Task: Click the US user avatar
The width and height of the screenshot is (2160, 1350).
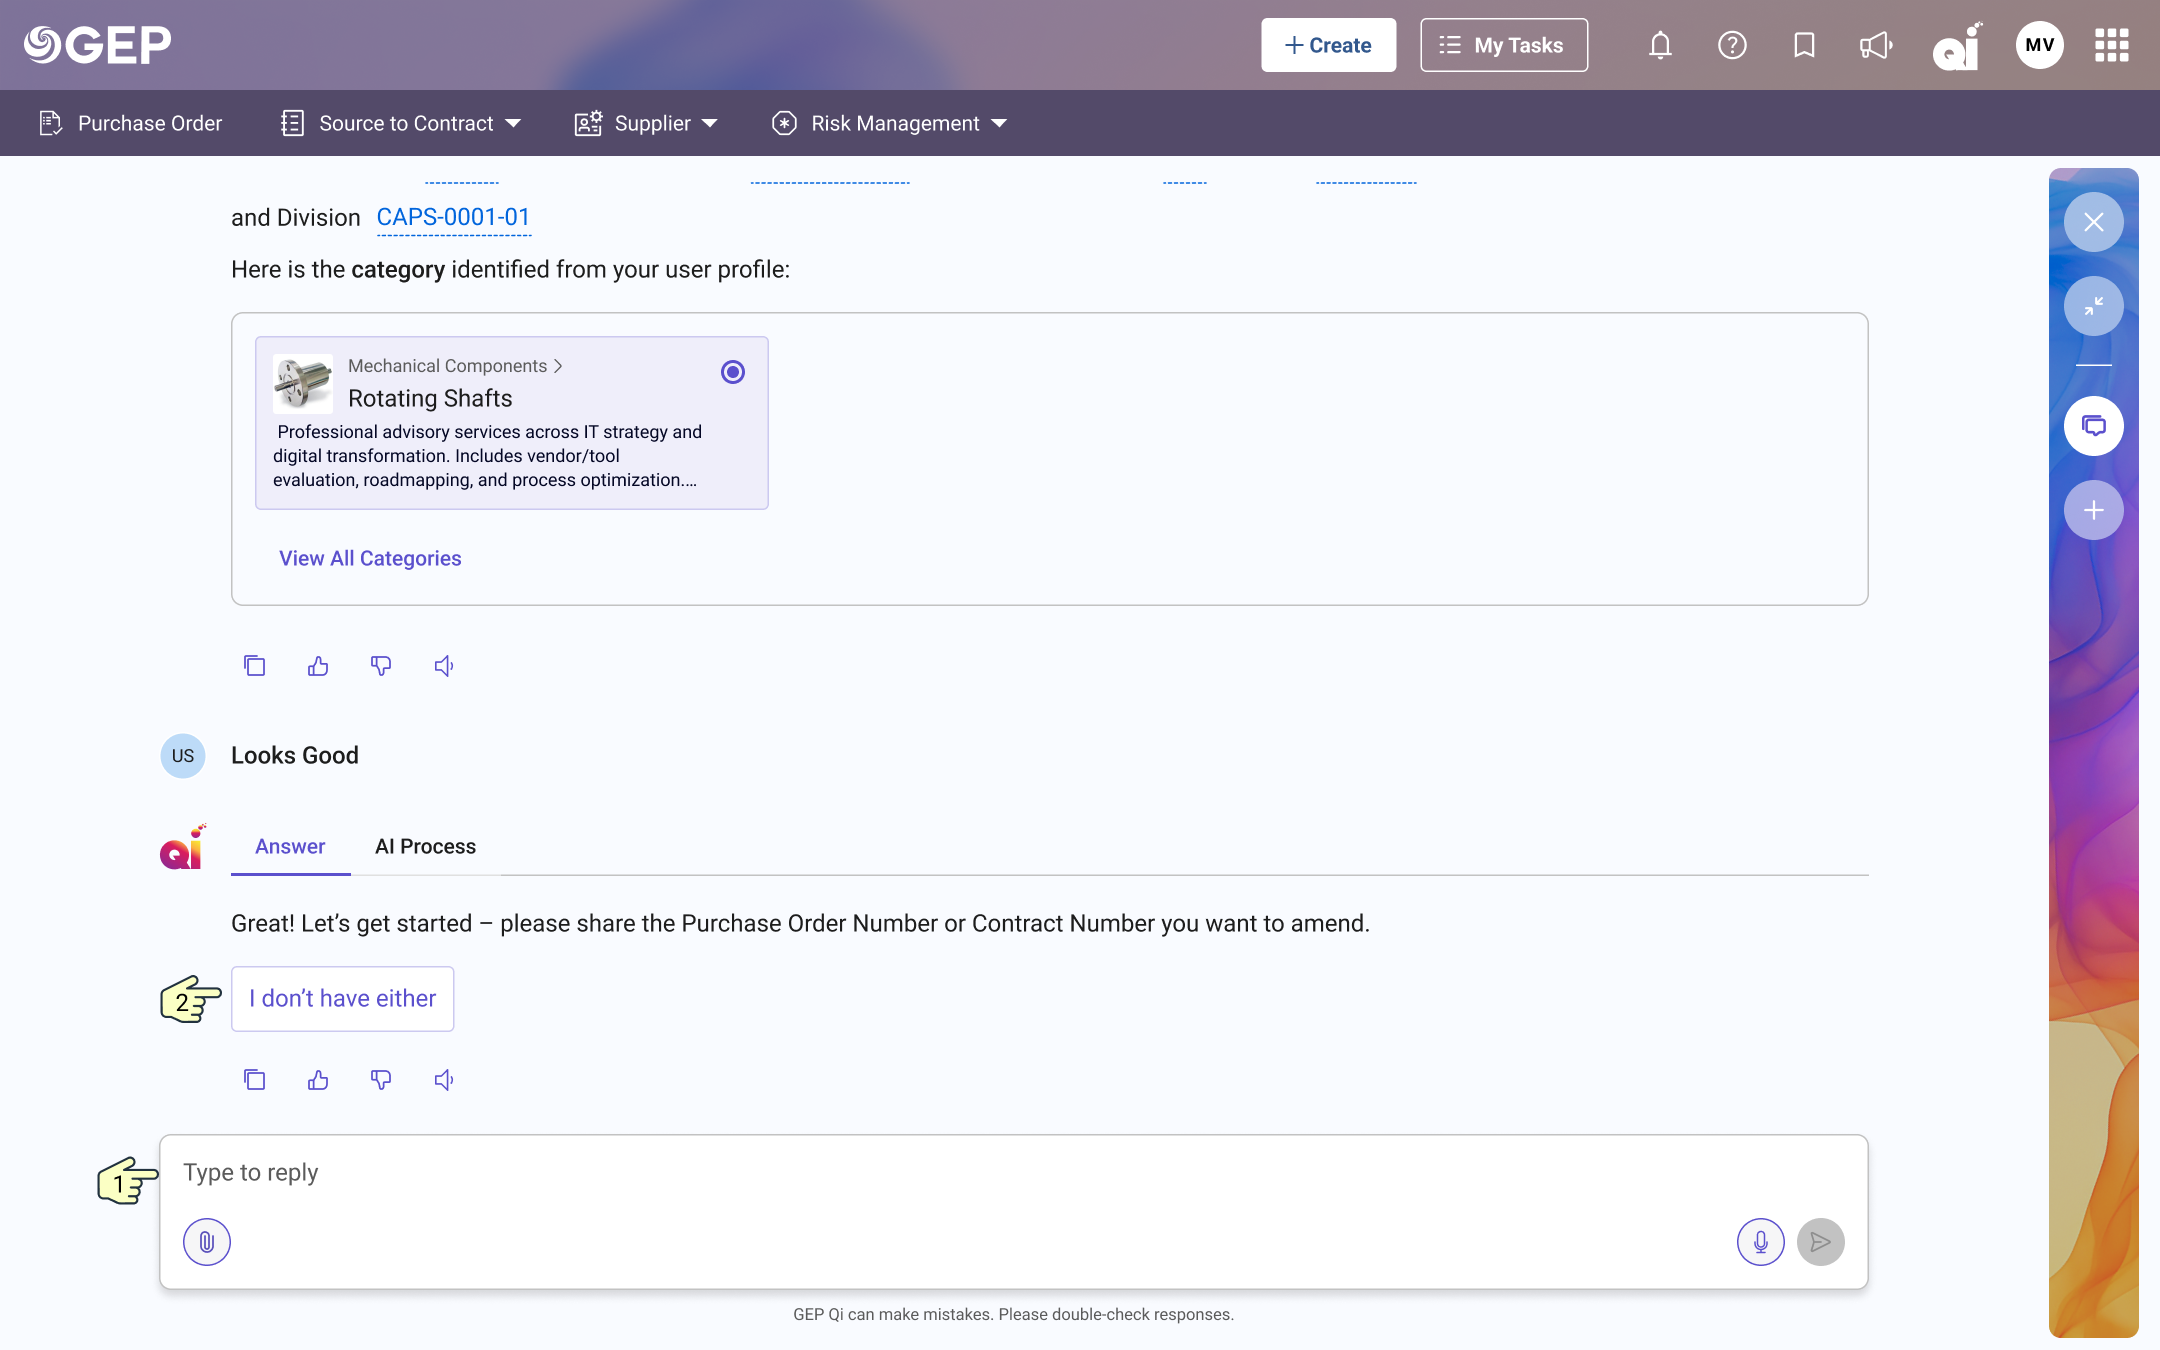Action: tap(183, 756)
